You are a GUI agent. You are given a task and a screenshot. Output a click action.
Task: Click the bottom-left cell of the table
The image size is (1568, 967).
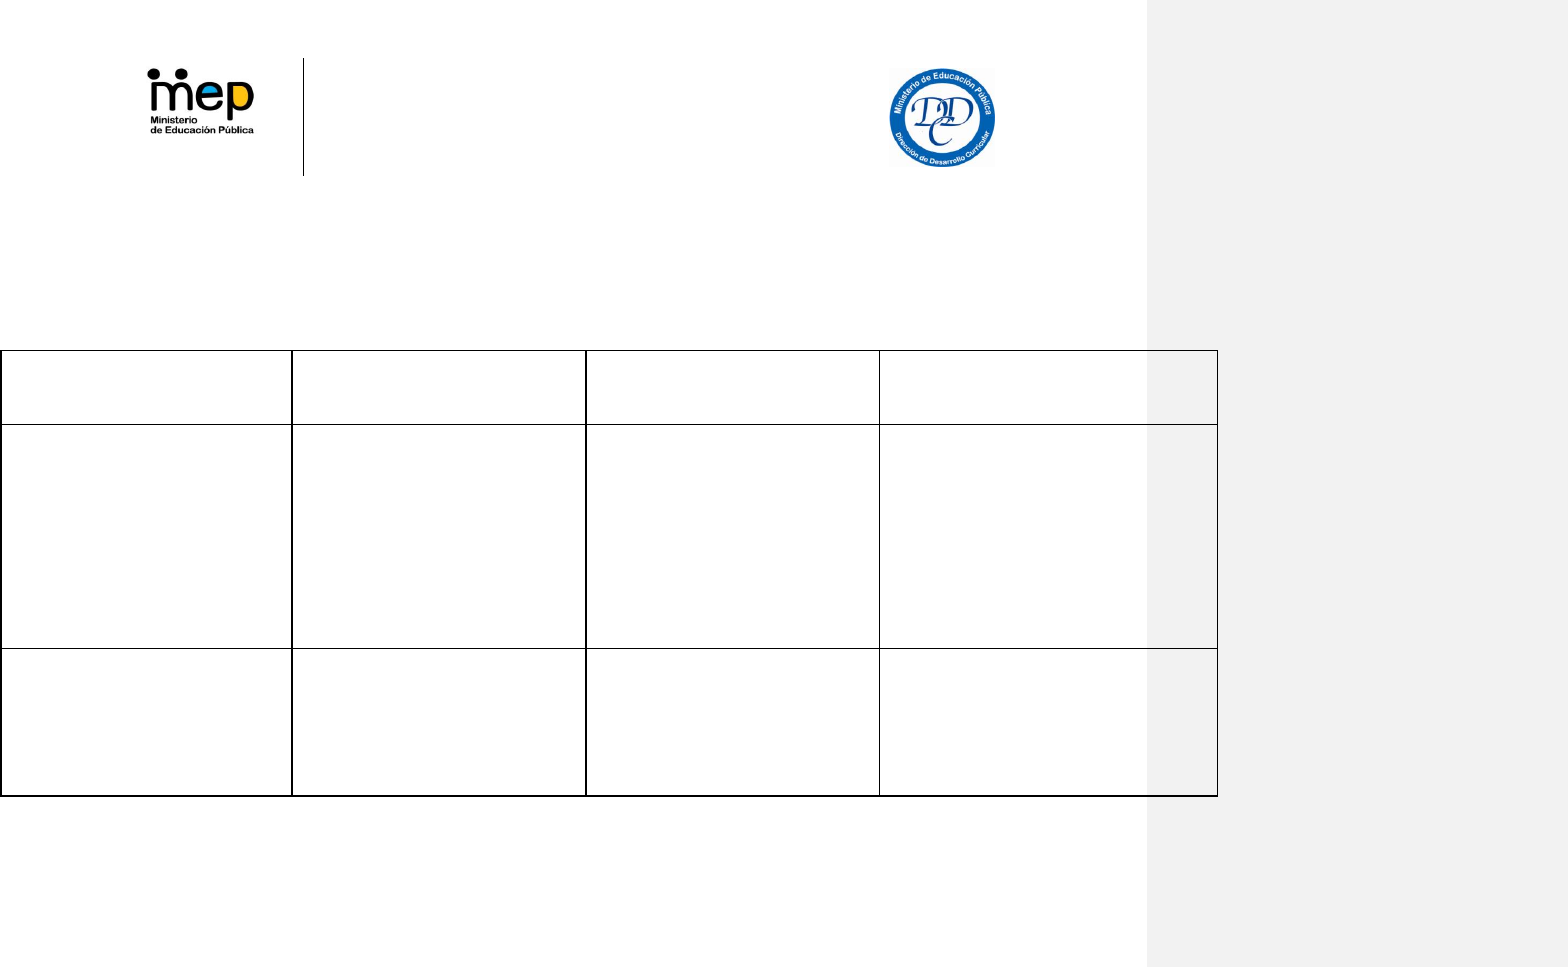click(146, 722)
